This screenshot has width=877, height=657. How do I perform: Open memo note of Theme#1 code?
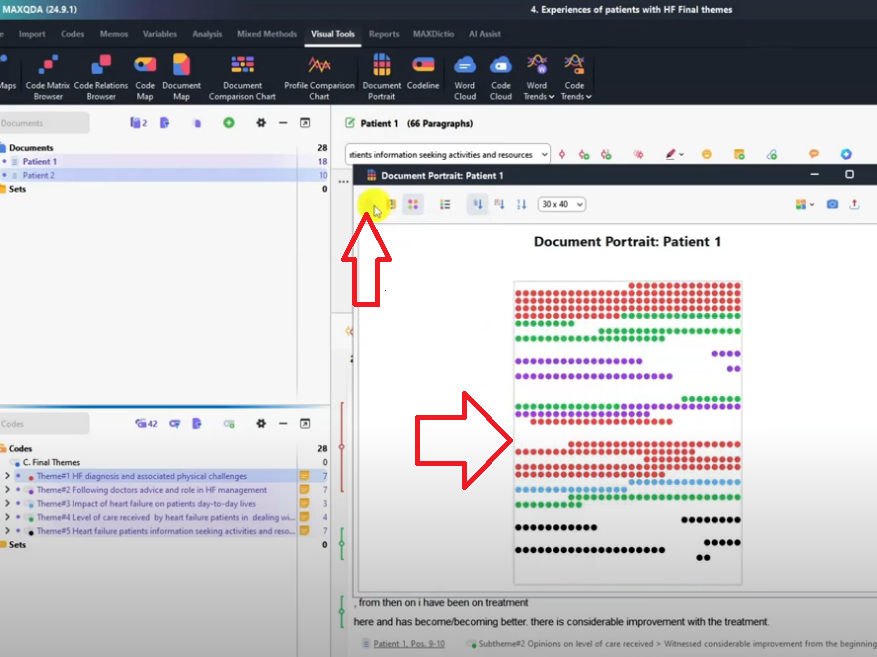(x=305, y=476)
